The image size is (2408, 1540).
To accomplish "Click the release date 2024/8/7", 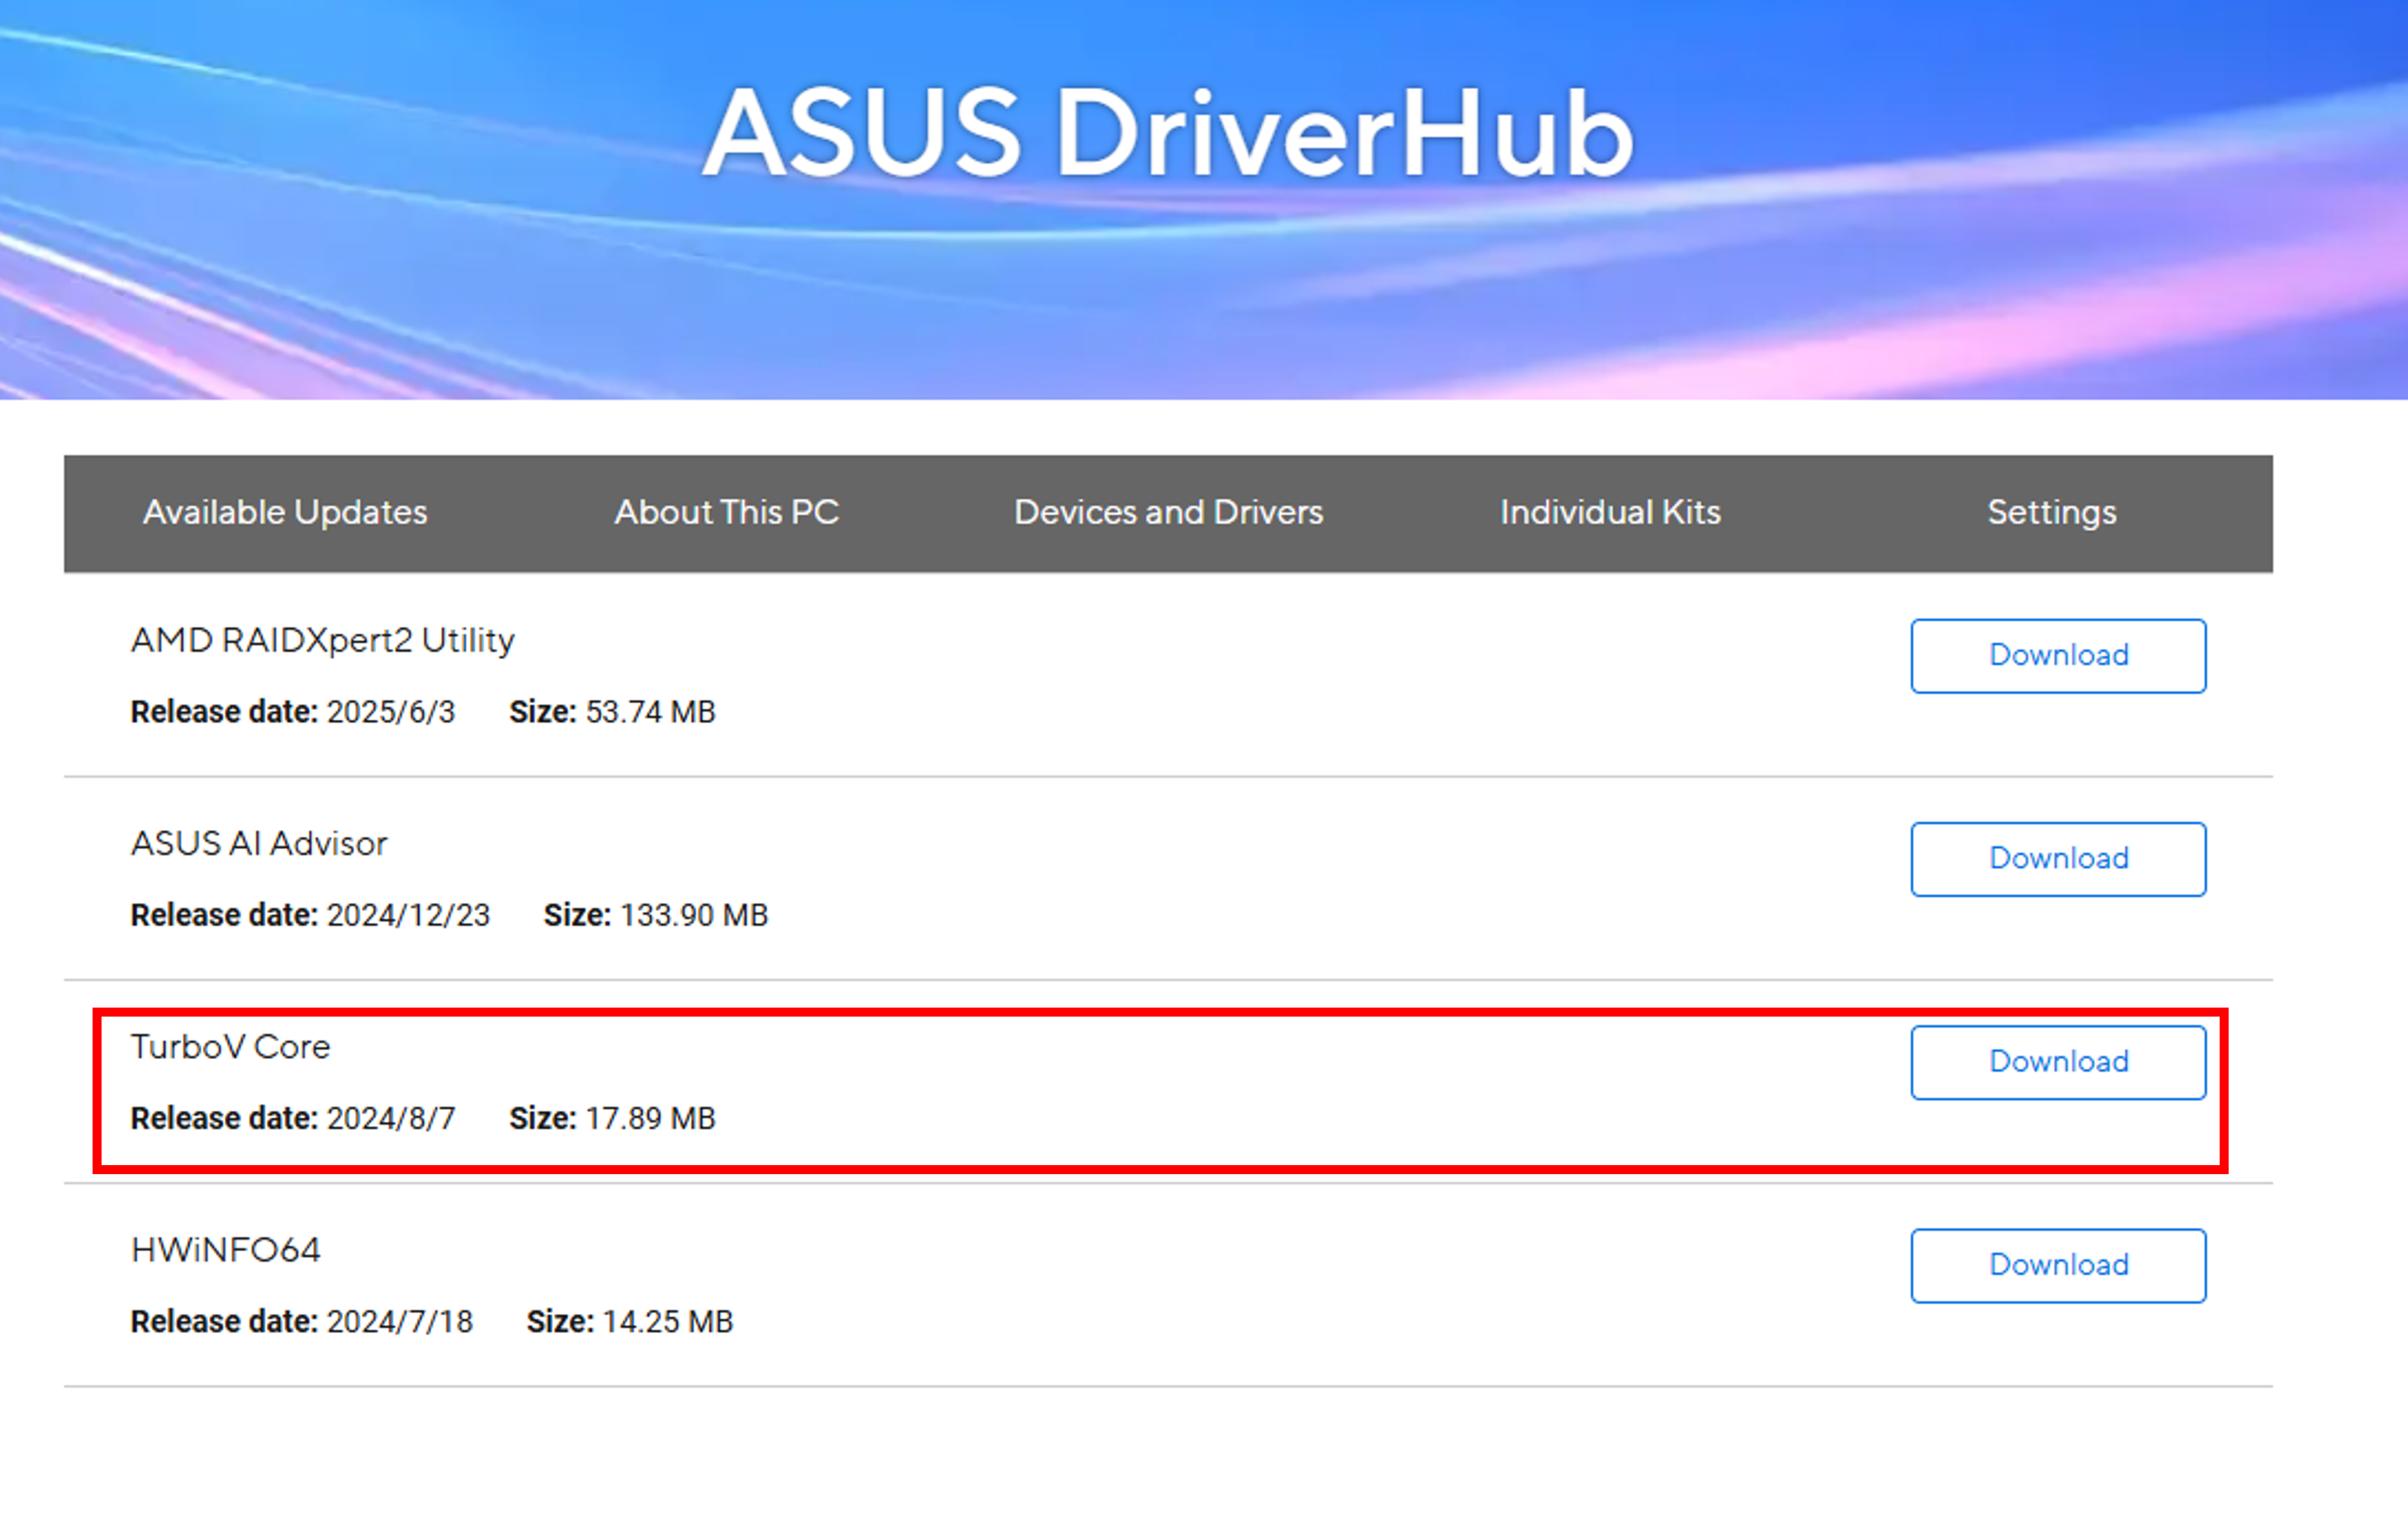I will click(x=391, y=1118).
